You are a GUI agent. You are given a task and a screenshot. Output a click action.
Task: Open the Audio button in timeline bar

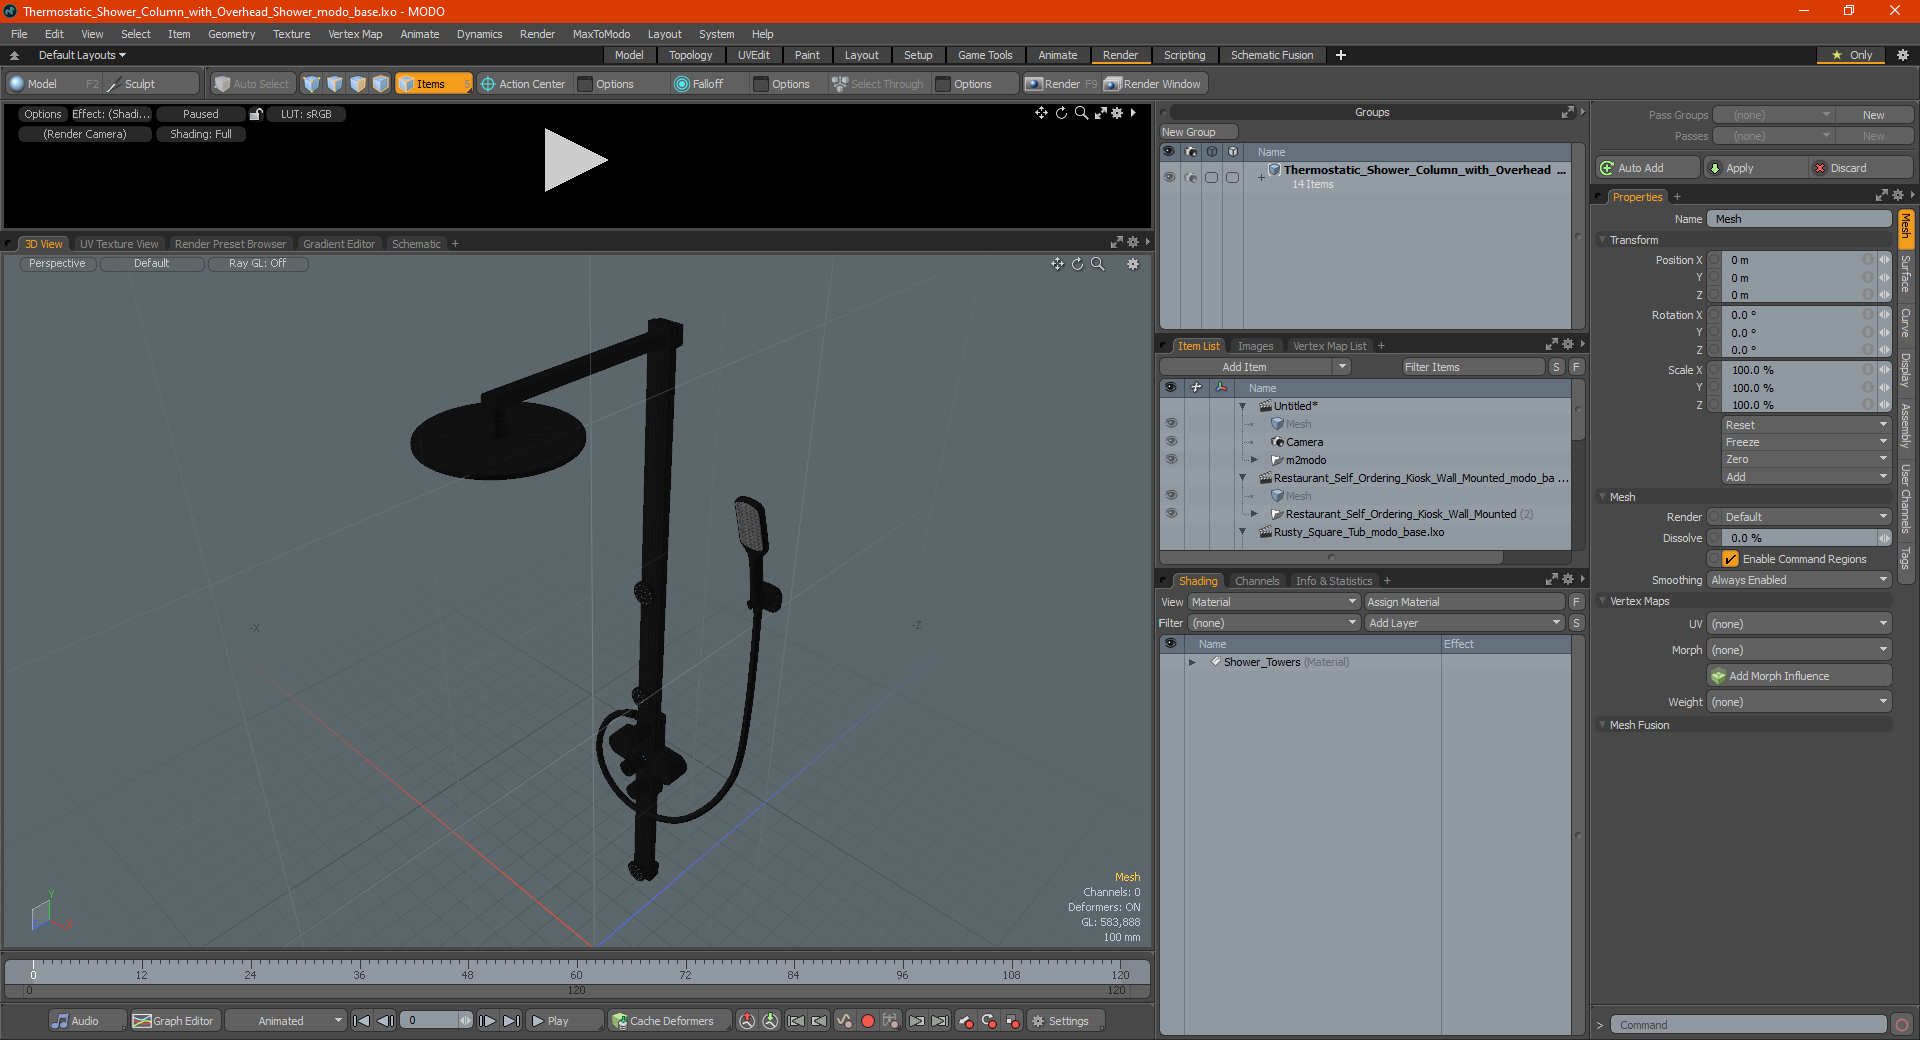87,1021
